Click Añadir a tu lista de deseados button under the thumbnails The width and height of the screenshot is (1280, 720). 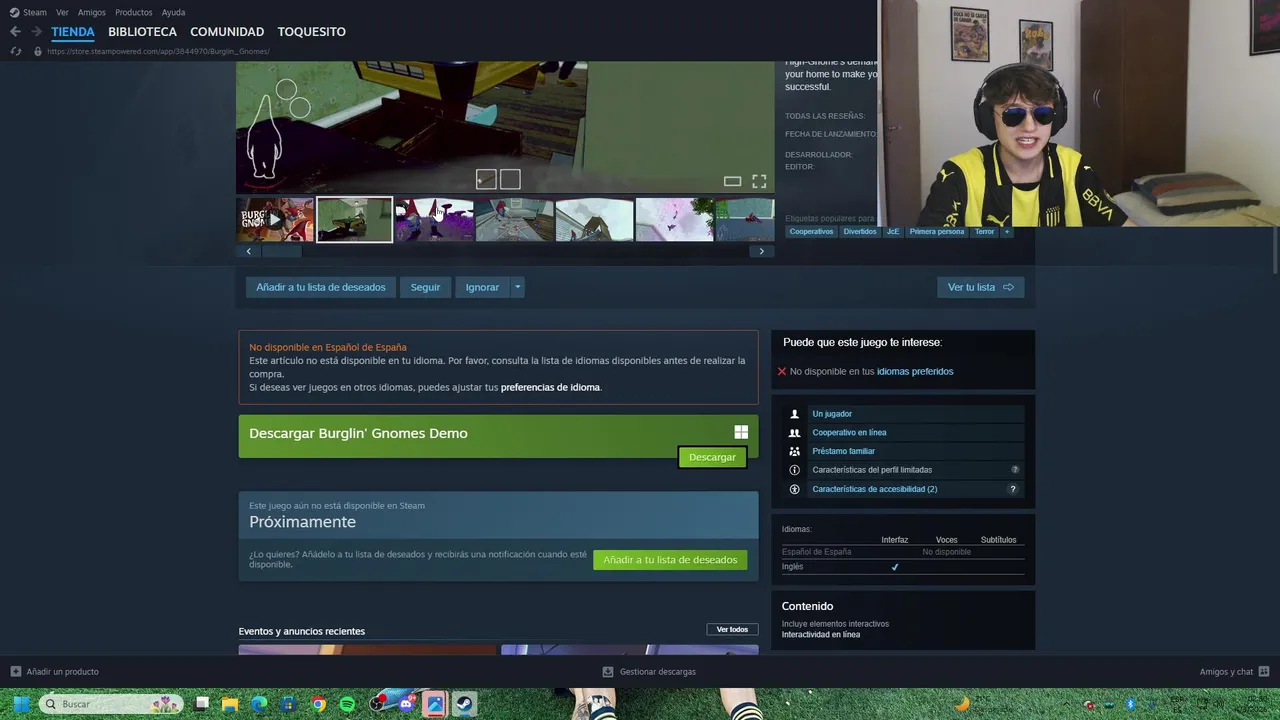pyautogui.click(x=321, y=287)
